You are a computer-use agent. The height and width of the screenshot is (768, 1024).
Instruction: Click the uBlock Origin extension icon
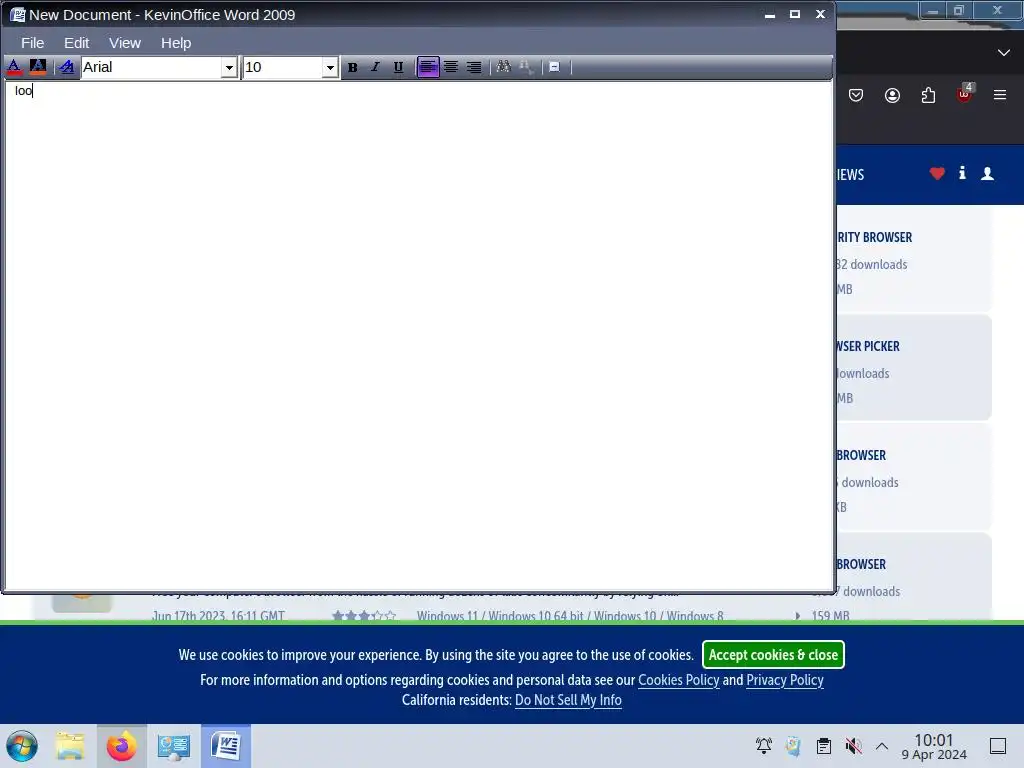(965, 94)
